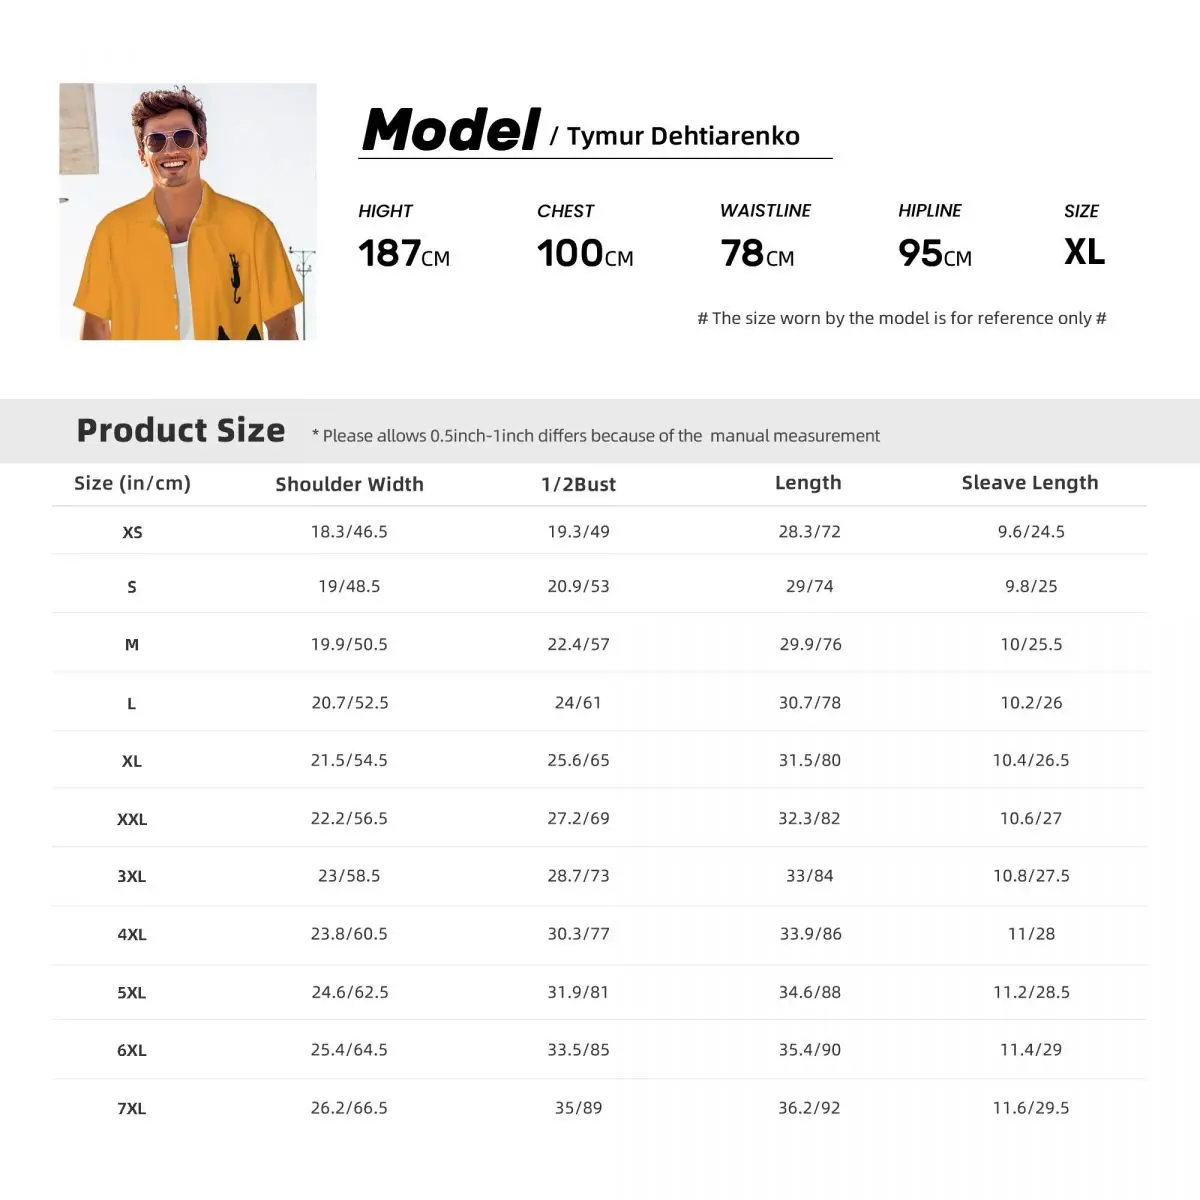1200x1200 pixels.
Task: Click the 95CM hipline value
Action: [934, 253]
